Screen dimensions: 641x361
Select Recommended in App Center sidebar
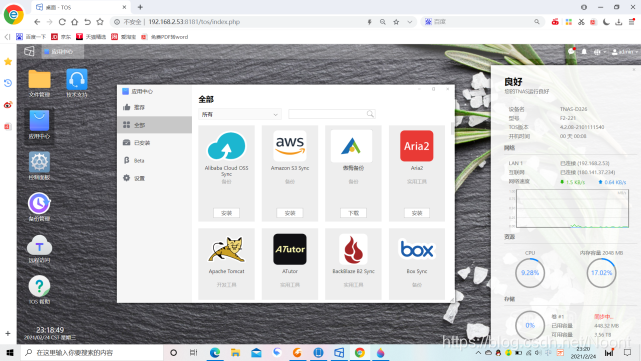pos(155,107)
